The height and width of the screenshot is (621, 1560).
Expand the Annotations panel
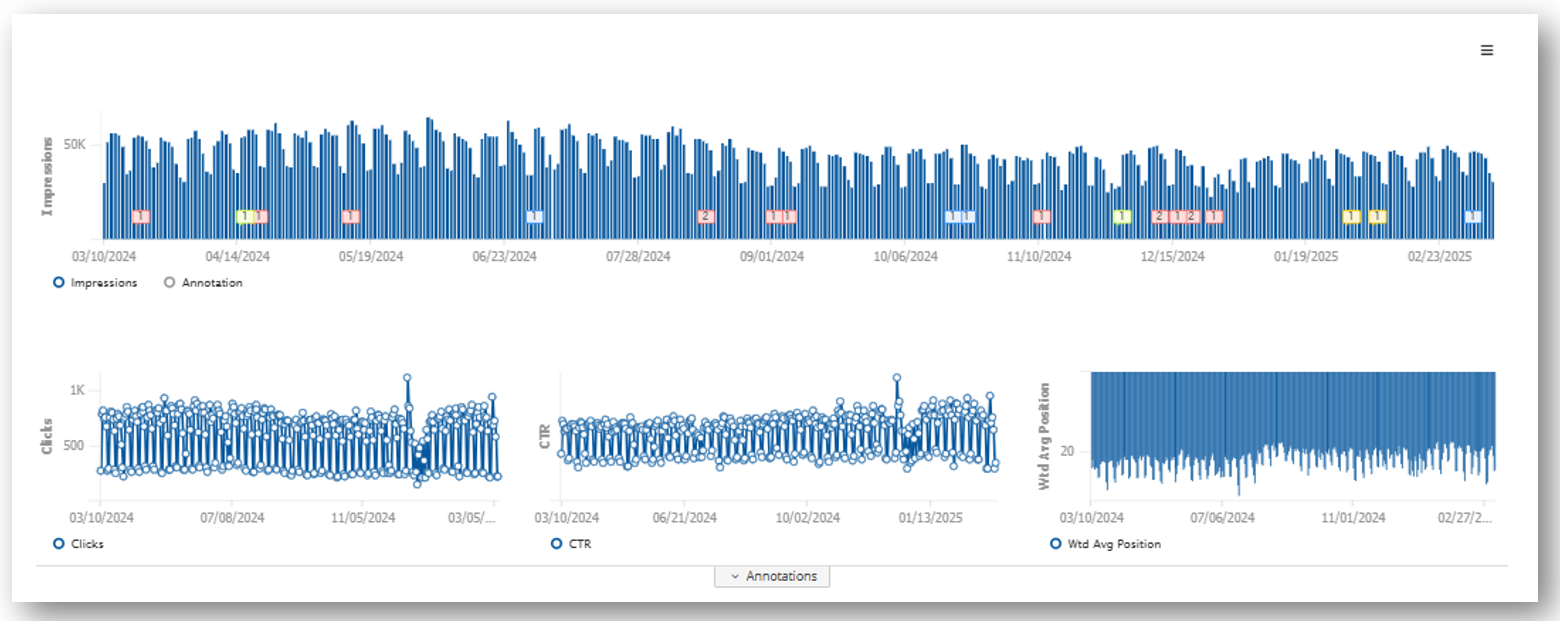[x=772, y=576]
